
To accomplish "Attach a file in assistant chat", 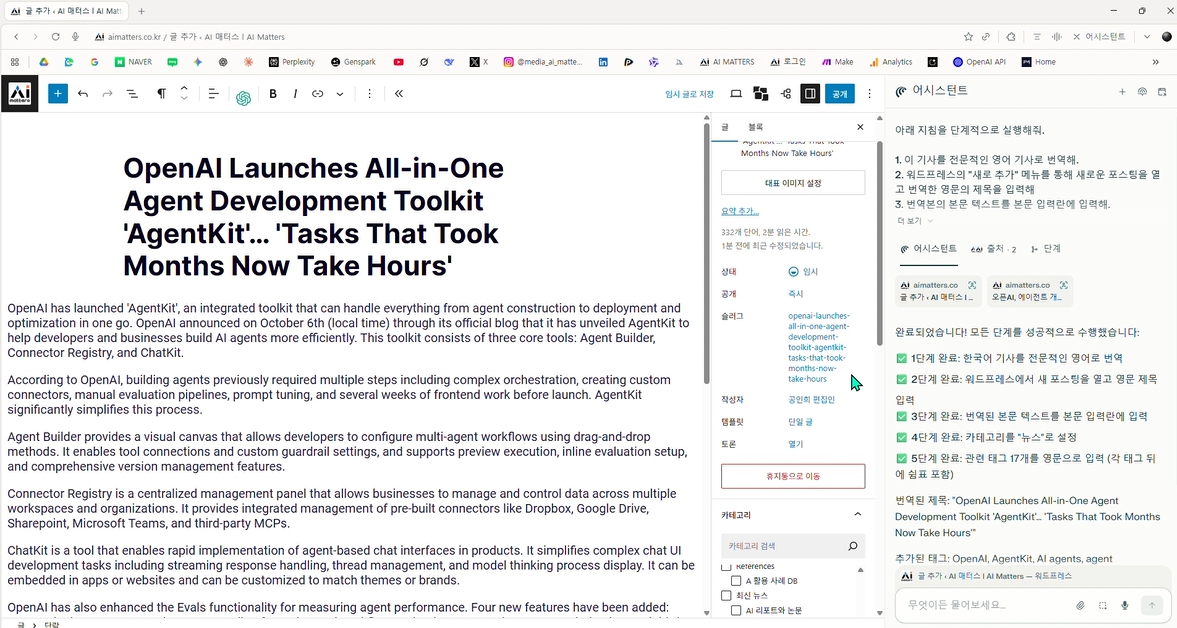I will pos(1080,605).
